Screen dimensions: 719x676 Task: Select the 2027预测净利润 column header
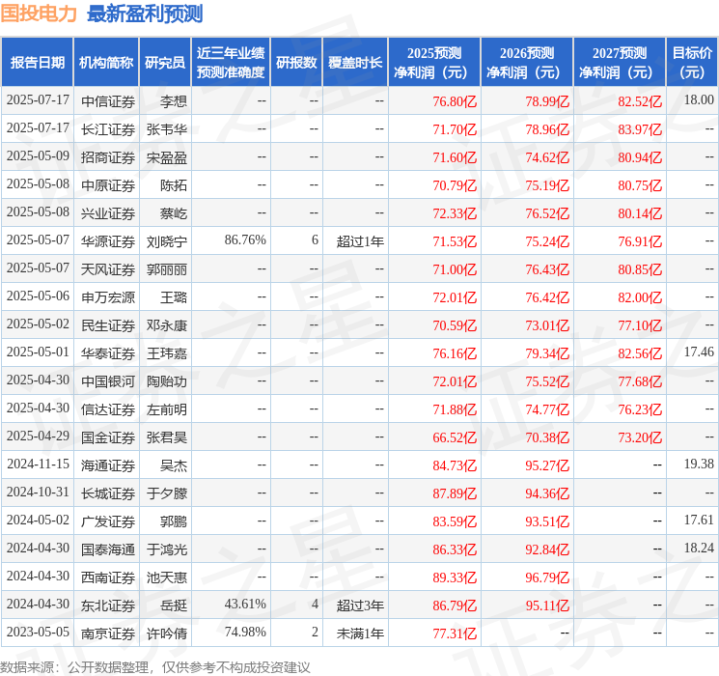pyautogui.click(x=619, y=62)
